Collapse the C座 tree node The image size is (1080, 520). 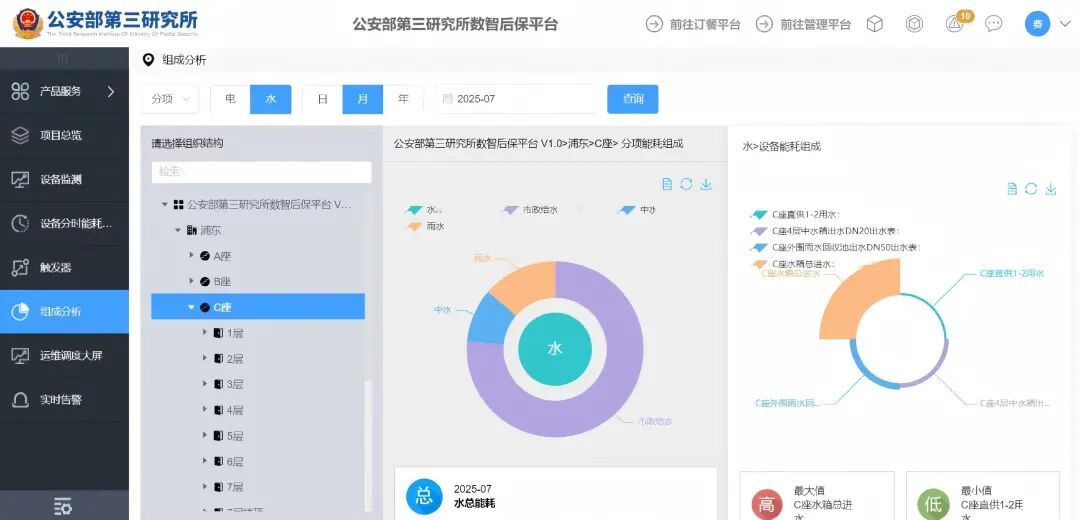[x=191, y=307]
